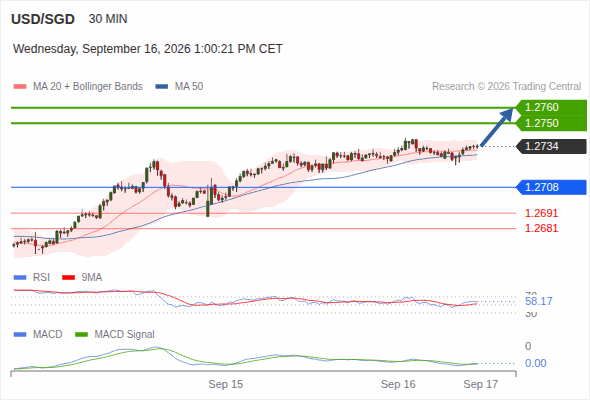Click the USD/SGD chart title

tap(43, 19)
